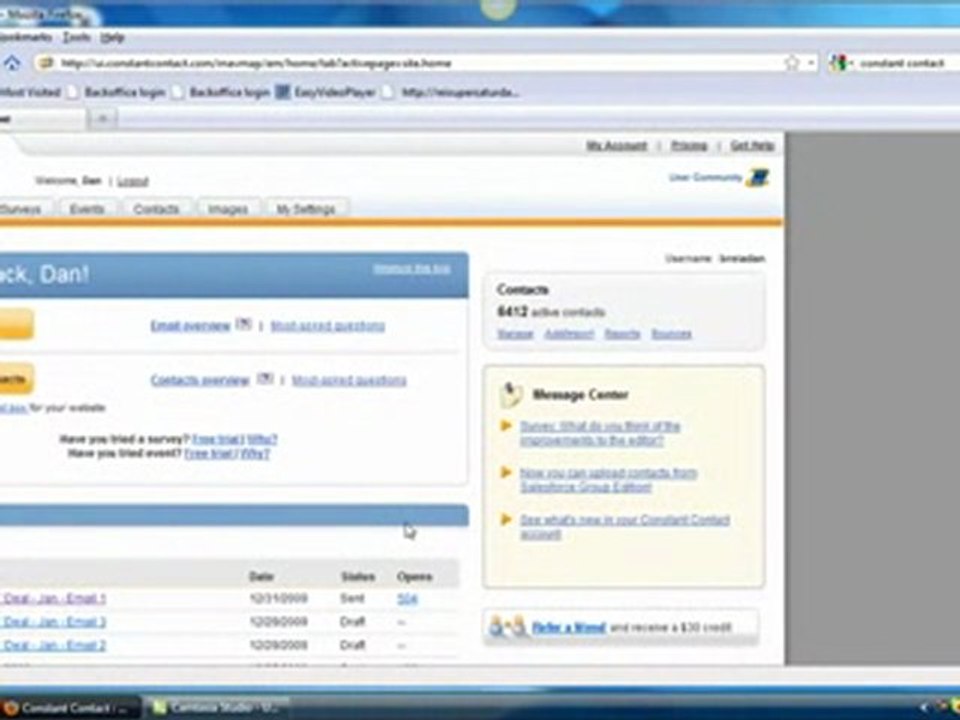The width and height of the screenshot is (960, 720).
Task: Click the opens count for Email 1
Action: [x=407, y=599]
